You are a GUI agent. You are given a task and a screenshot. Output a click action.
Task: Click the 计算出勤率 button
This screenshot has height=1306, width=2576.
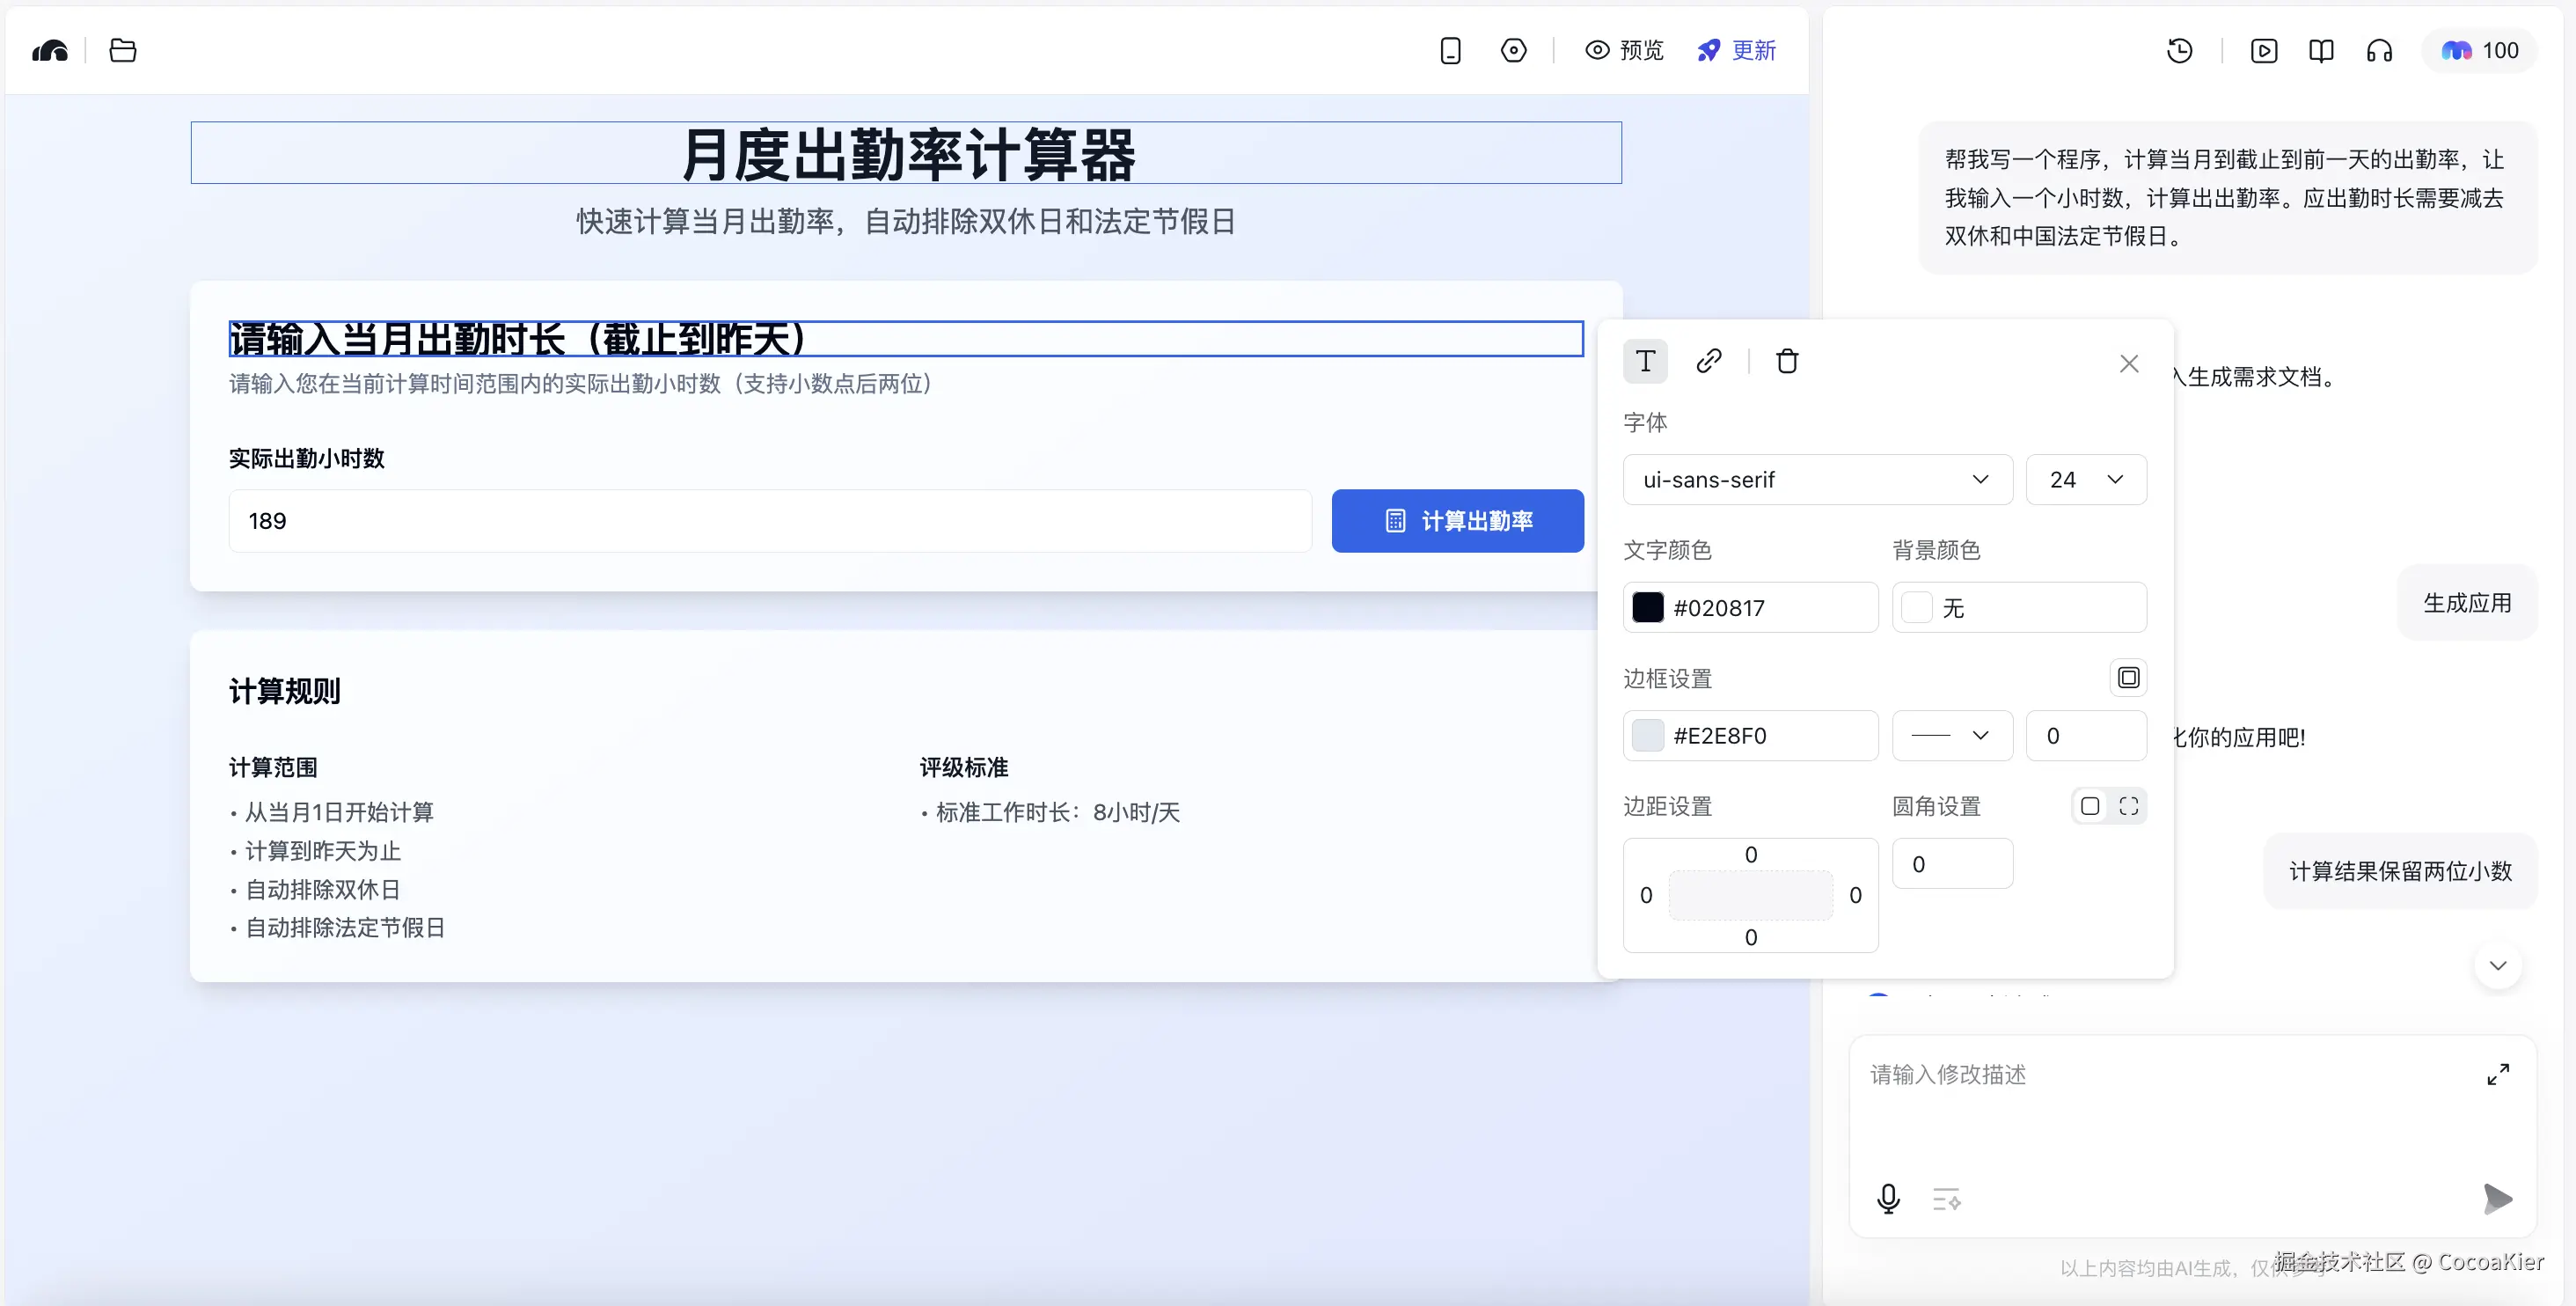pyautogui.click(x=1457, y=520)
